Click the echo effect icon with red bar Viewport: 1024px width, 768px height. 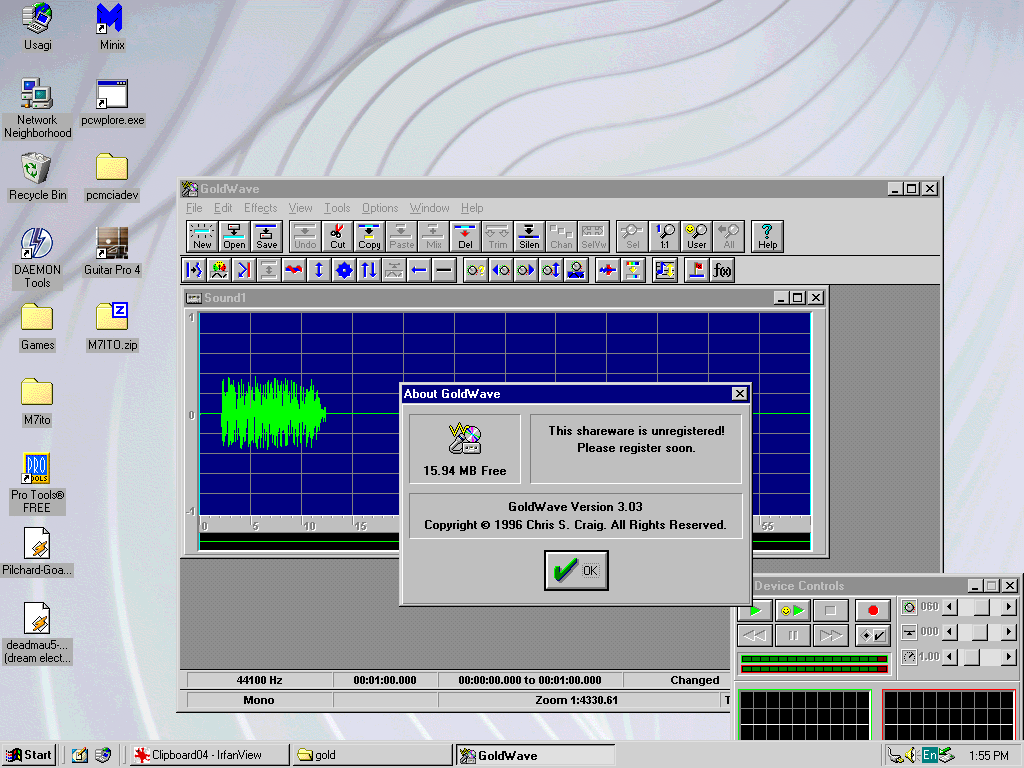pyautogui.click(x=244, y=270)
